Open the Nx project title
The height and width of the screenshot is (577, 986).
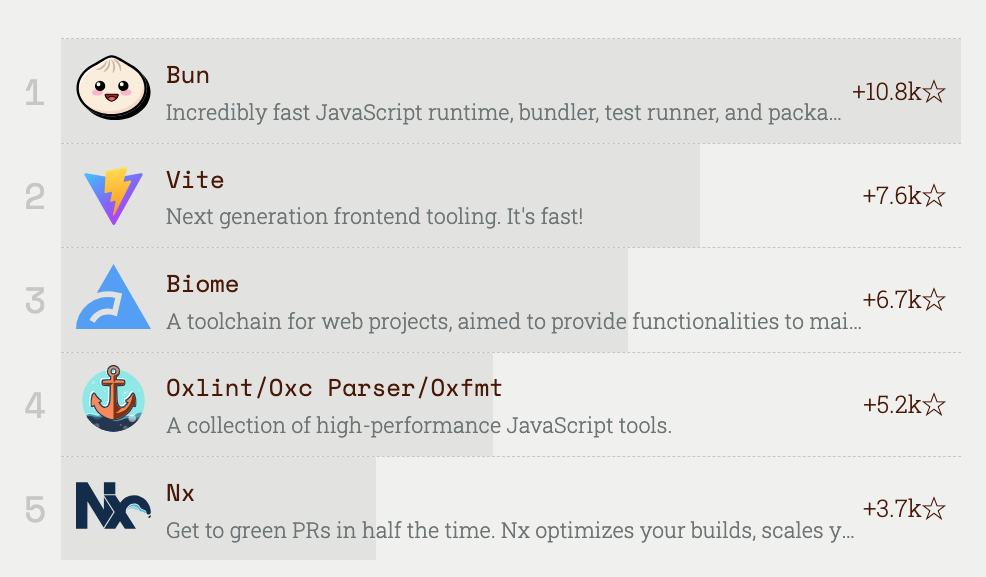[181, 493]
